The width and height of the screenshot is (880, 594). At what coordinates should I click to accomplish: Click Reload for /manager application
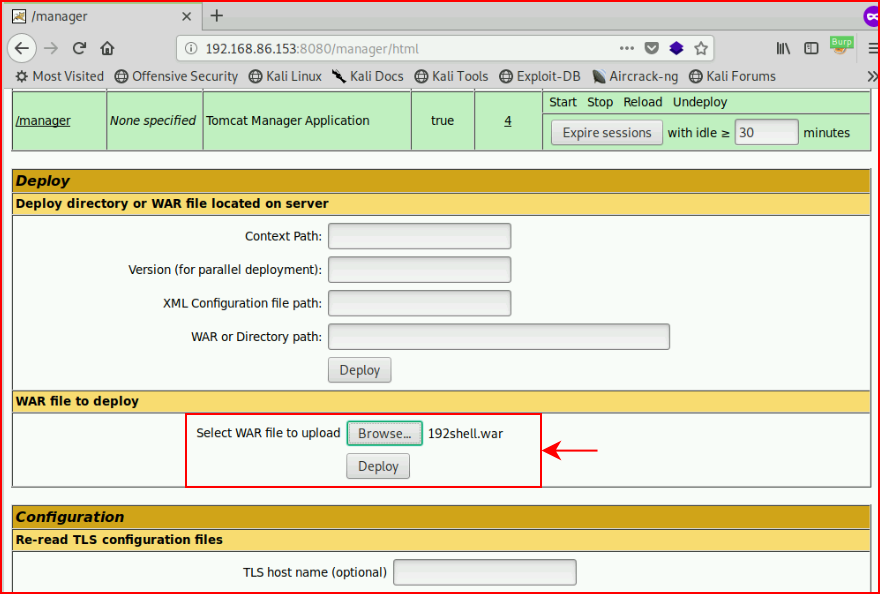click(x=643, y=102)
